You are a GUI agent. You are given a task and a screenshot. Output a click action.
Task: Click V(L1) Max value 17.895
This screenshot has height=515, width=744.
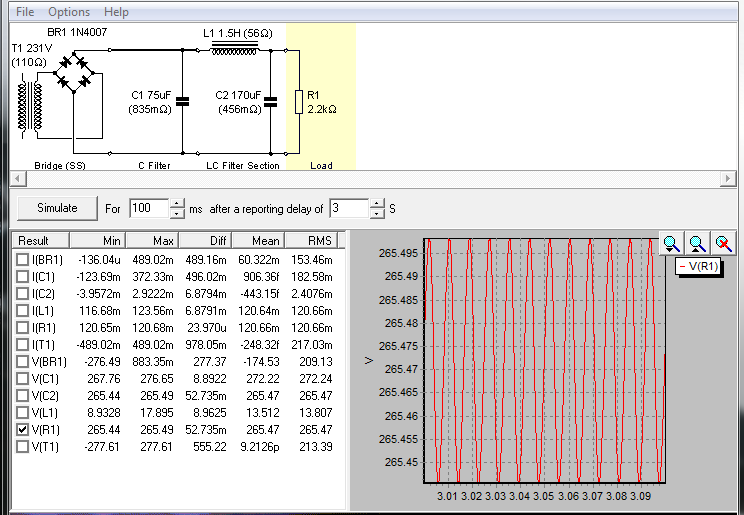(157, 413)
